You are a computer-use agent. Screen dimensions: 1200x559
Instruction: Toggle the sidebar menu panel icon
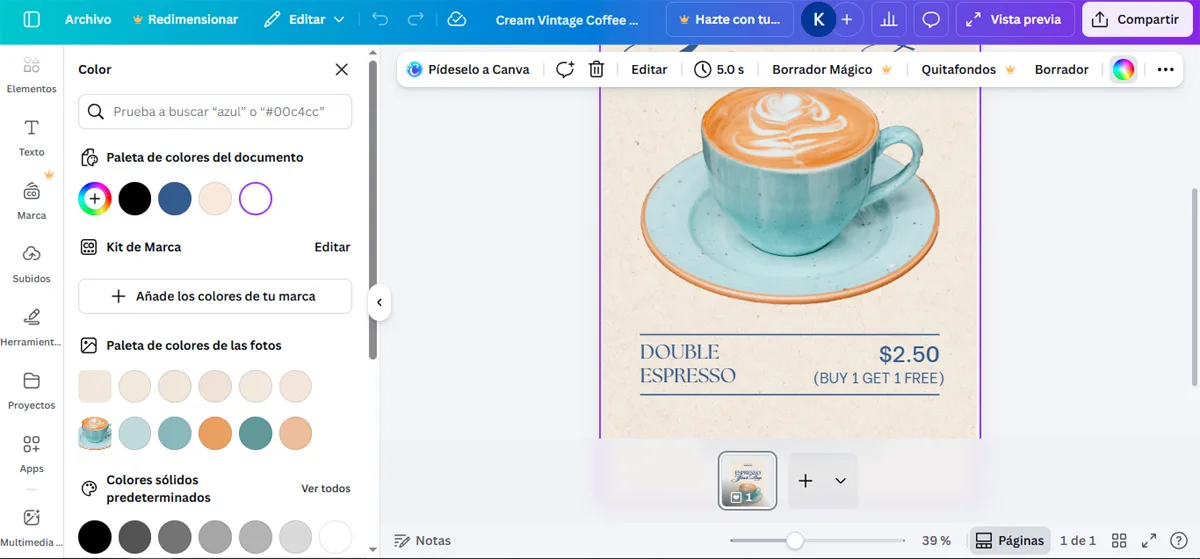click(32, 19)
